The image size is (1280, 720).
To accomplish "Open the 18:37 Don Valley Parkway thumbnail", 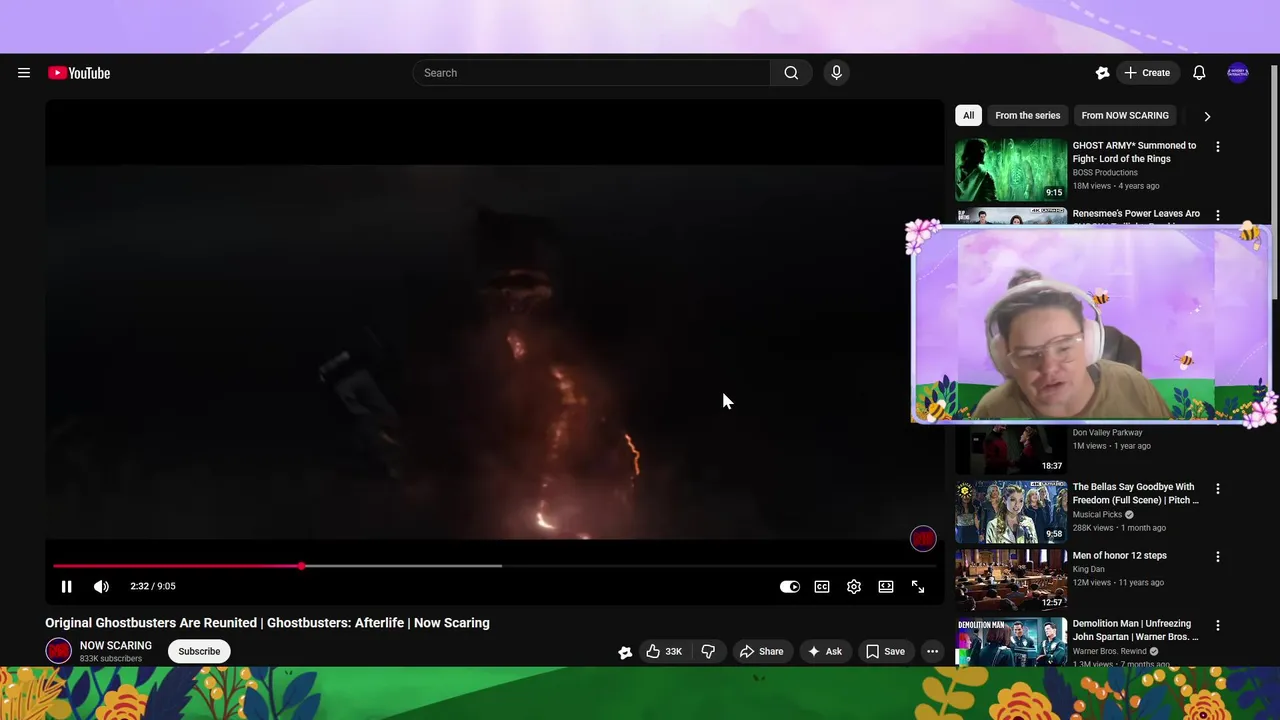I will tap(1011, 449).
